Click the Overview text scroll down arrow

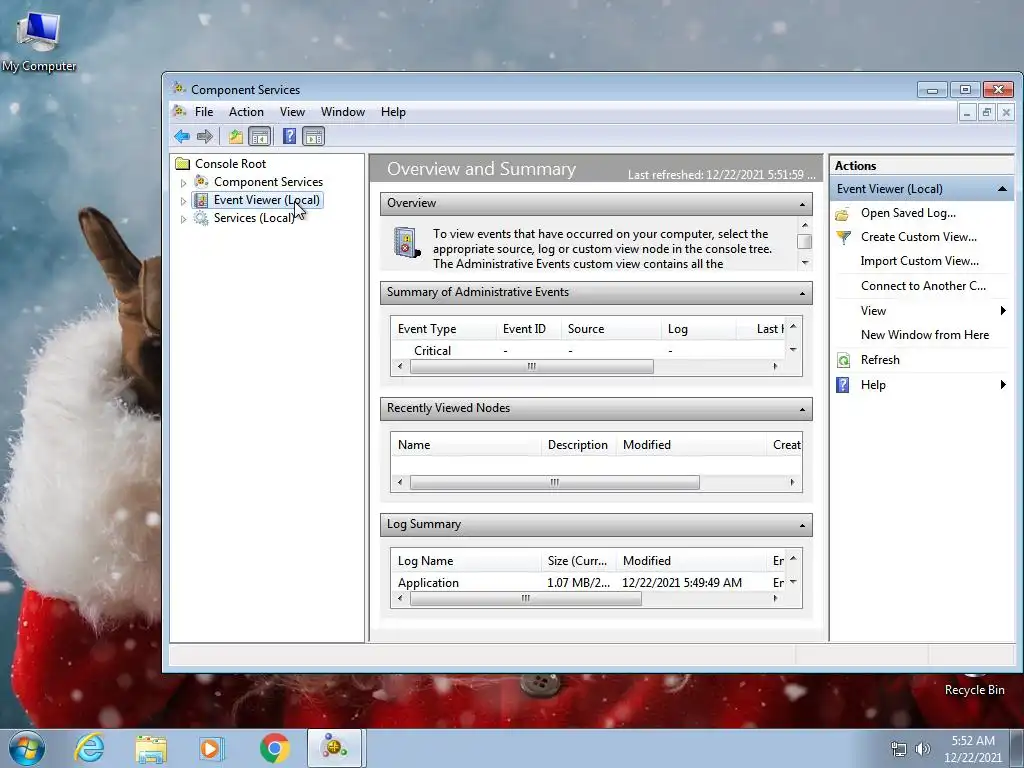805,263
